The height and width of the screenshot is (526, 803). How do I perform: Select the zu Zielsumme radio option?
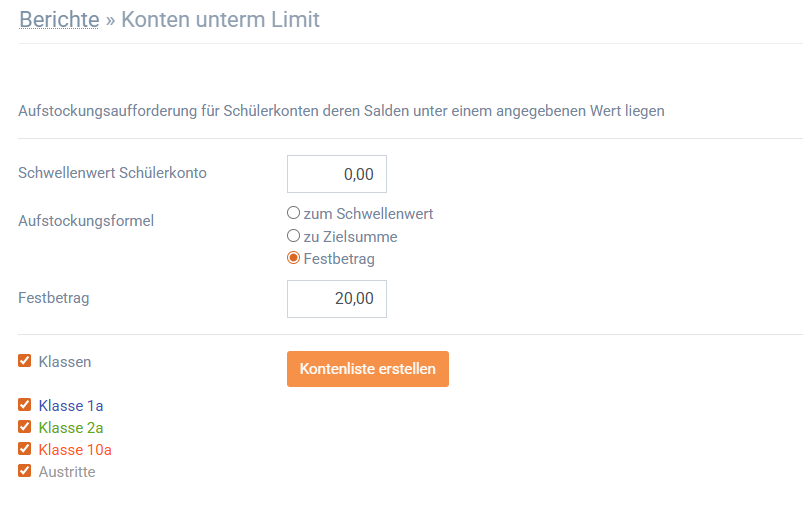click(x=293, y=236)
